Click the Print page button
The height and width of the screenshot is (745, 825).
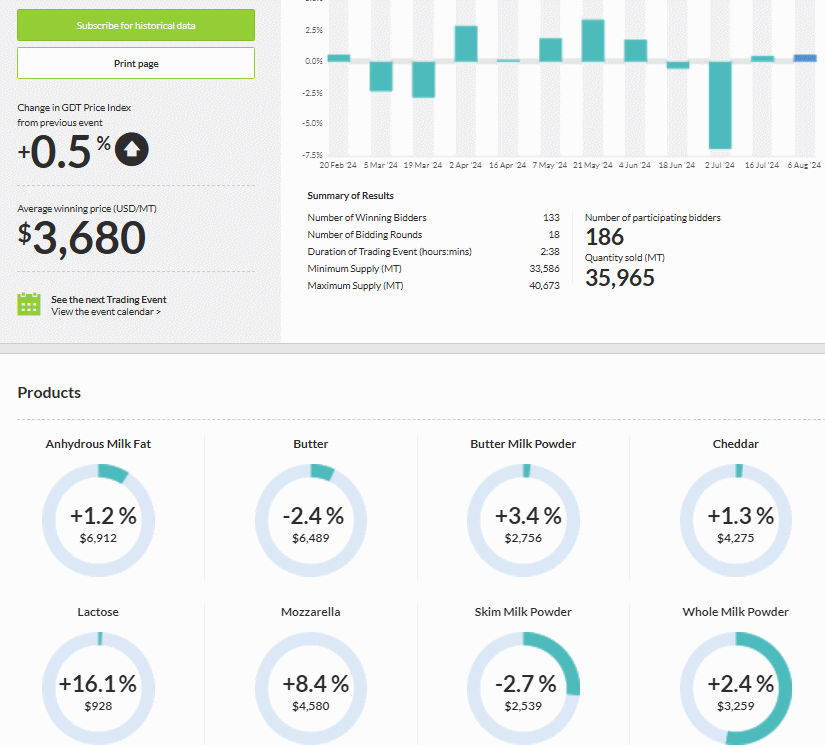[x=136, y=63]
